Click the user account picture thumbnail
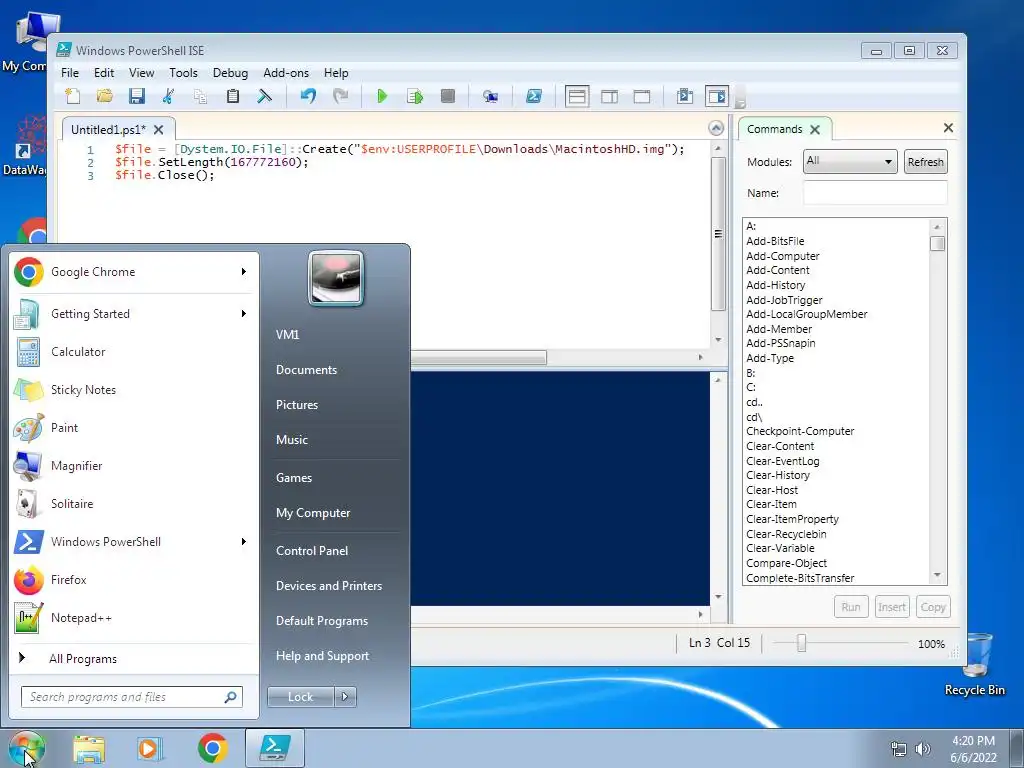Viewport: 1024px width, 768px height. point(336,278)
